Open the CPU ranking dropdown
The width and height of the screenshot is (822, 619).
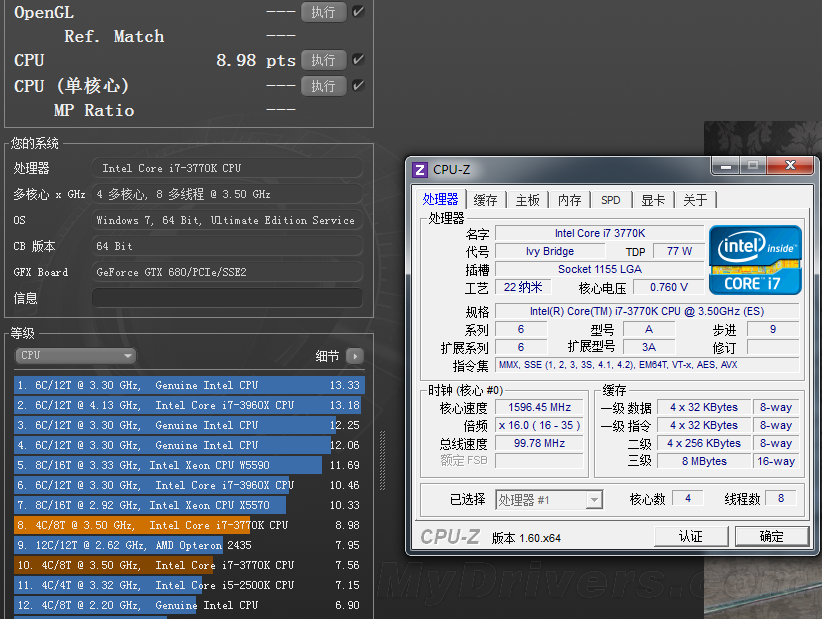pyautogui.click(x=76, y=356)
